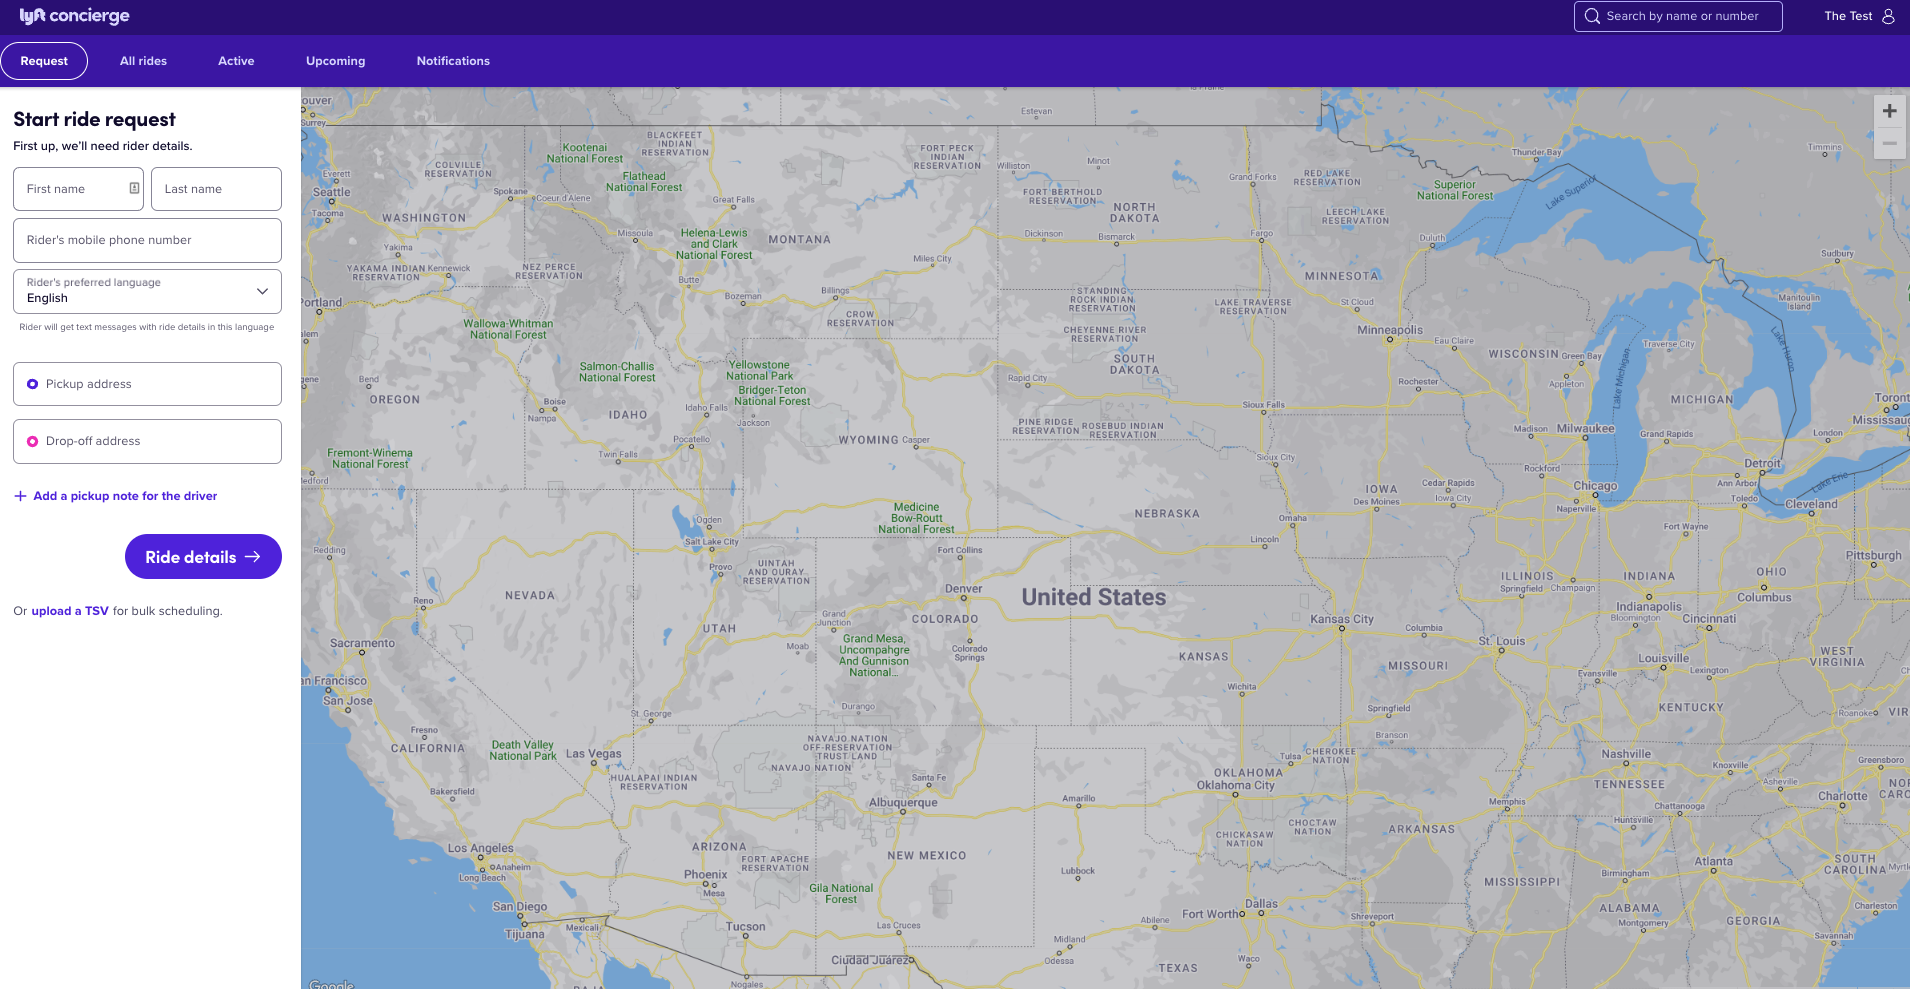Switch to the All rides tab
Screen dimensions: 1910x989
[143, 61]
